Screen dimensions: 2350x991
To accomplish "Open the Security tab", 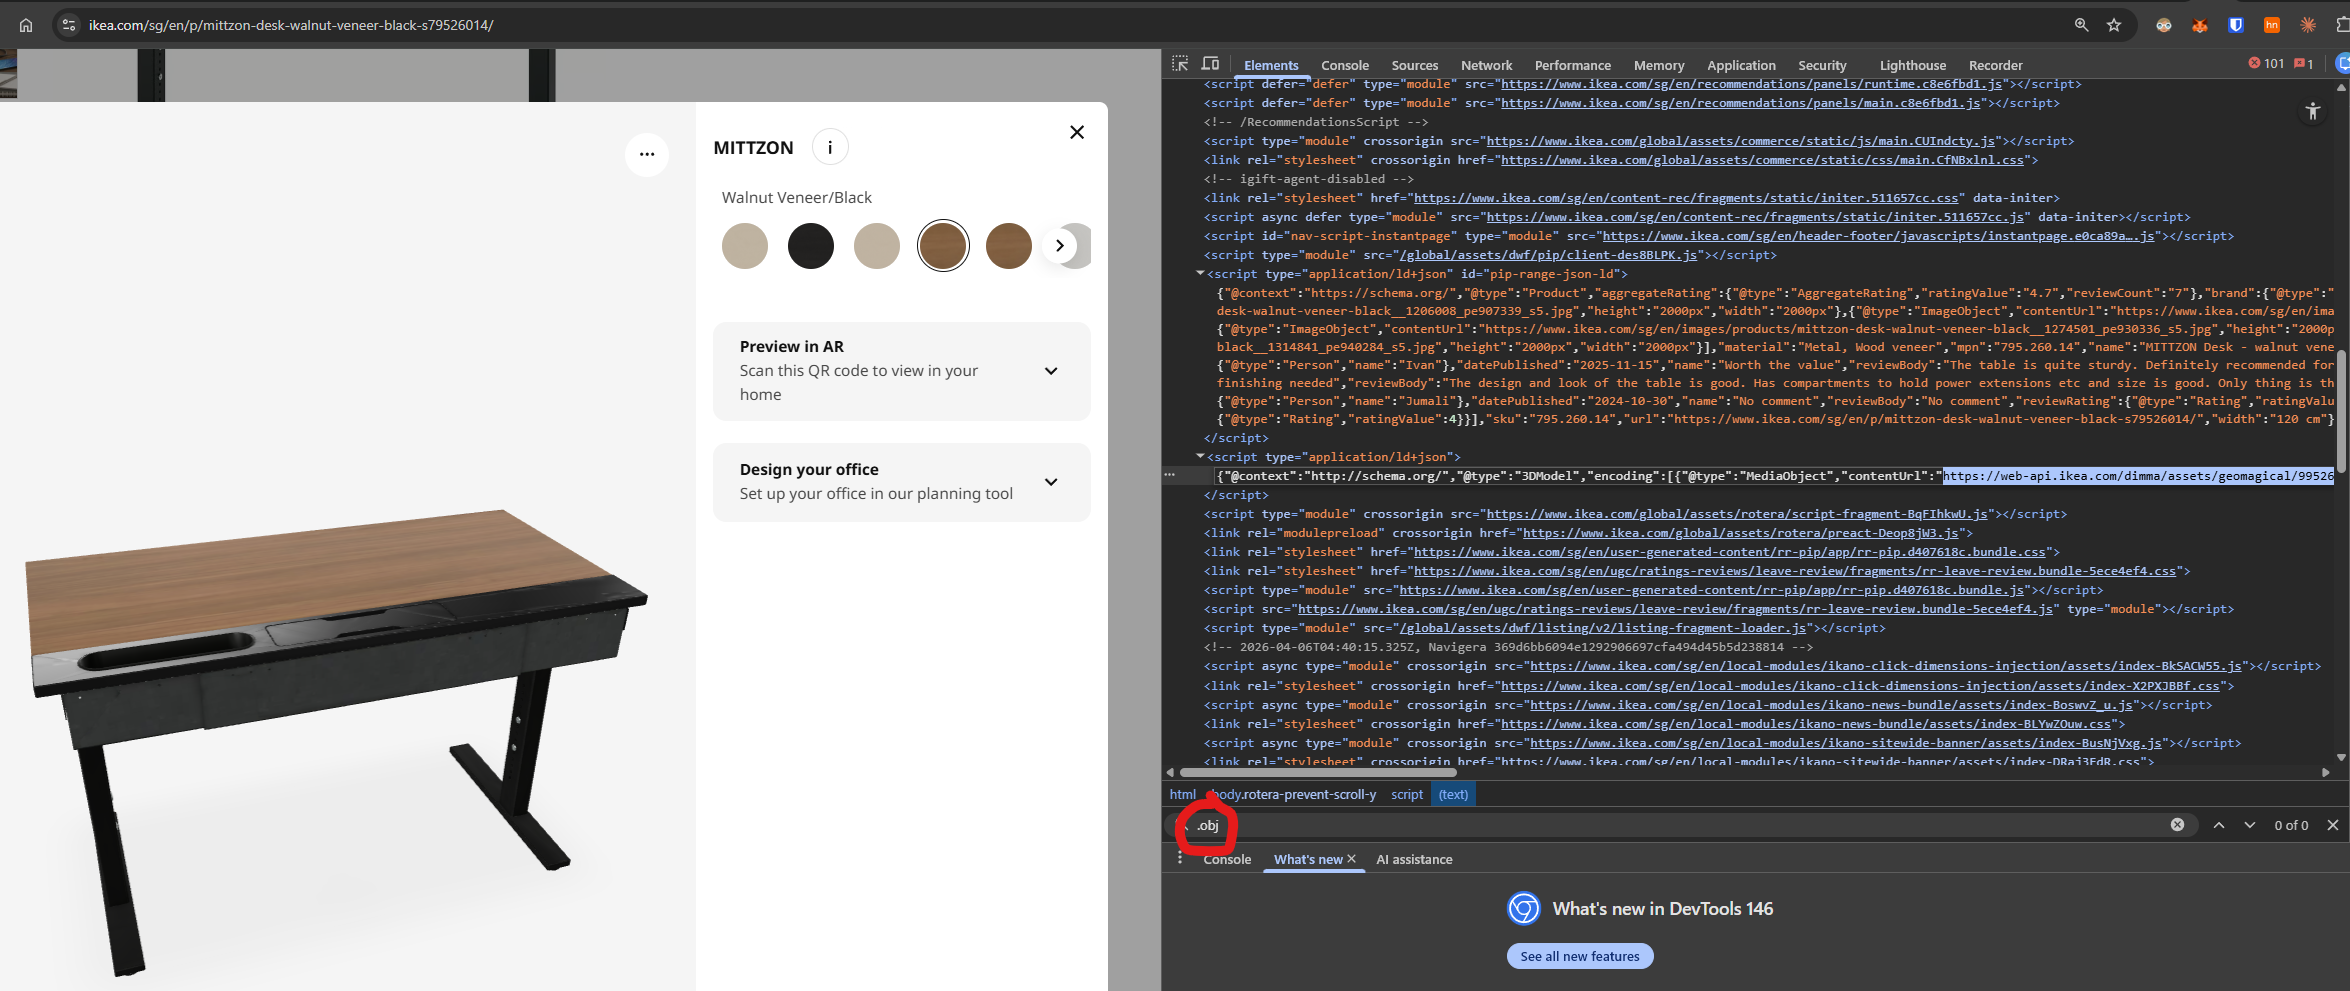I will [x=1822, y=65].
